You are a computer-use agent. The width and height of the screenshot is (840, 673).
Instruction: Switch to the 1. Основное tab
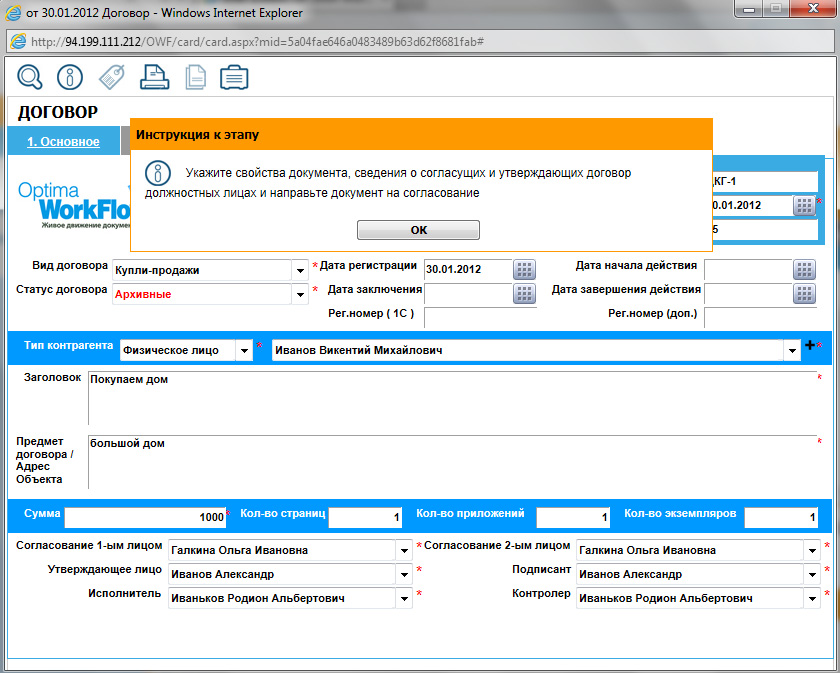pyautogui.click(x=64, y=141)
